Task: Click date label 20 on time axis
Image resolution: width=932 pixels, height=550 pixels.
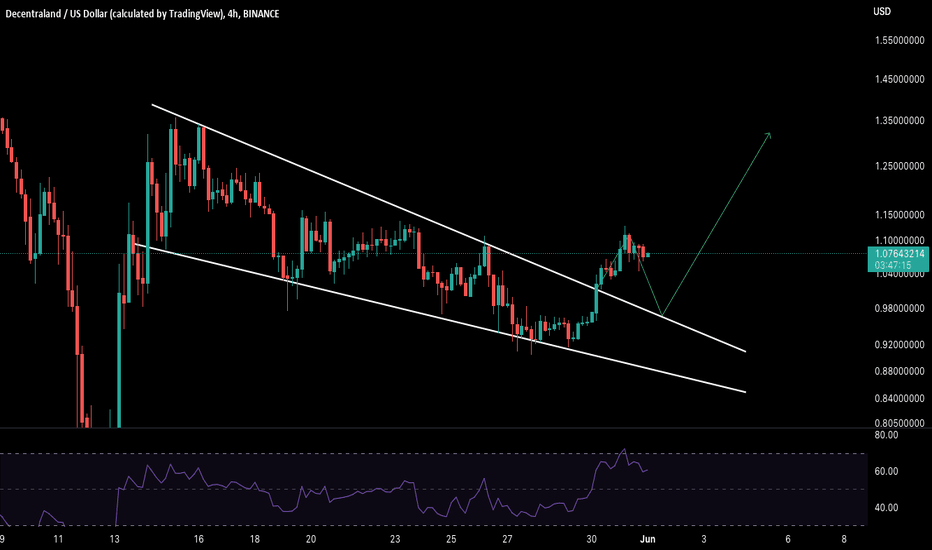Action: click(x=310, y=539)
